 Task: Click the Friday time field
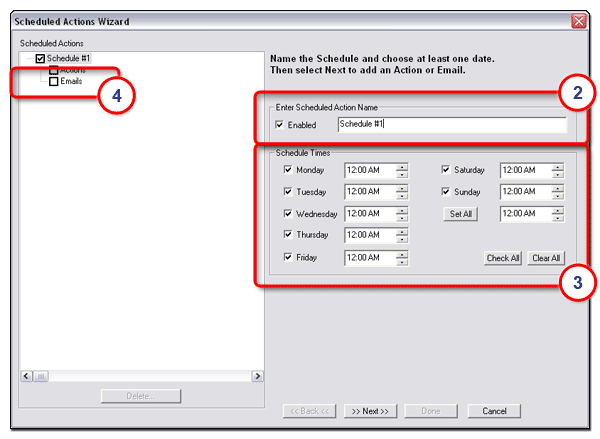coord(369,258)
